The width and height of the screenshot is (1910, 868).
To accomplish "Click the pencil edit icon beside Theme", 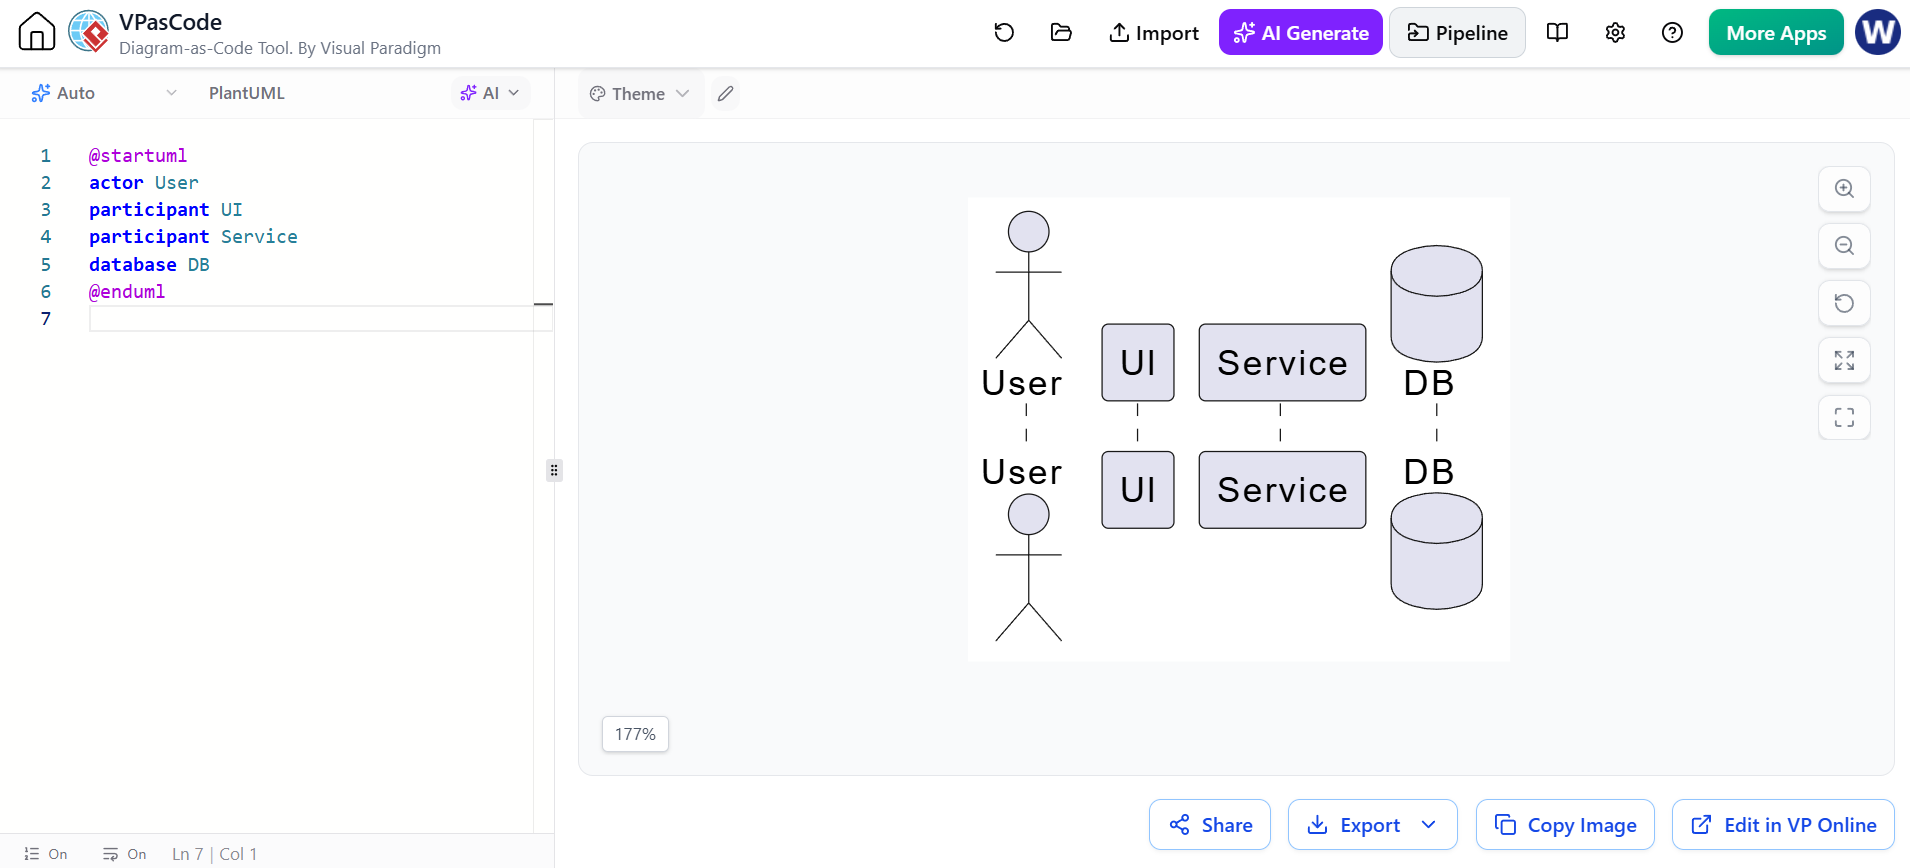I will tap(726, 94).
